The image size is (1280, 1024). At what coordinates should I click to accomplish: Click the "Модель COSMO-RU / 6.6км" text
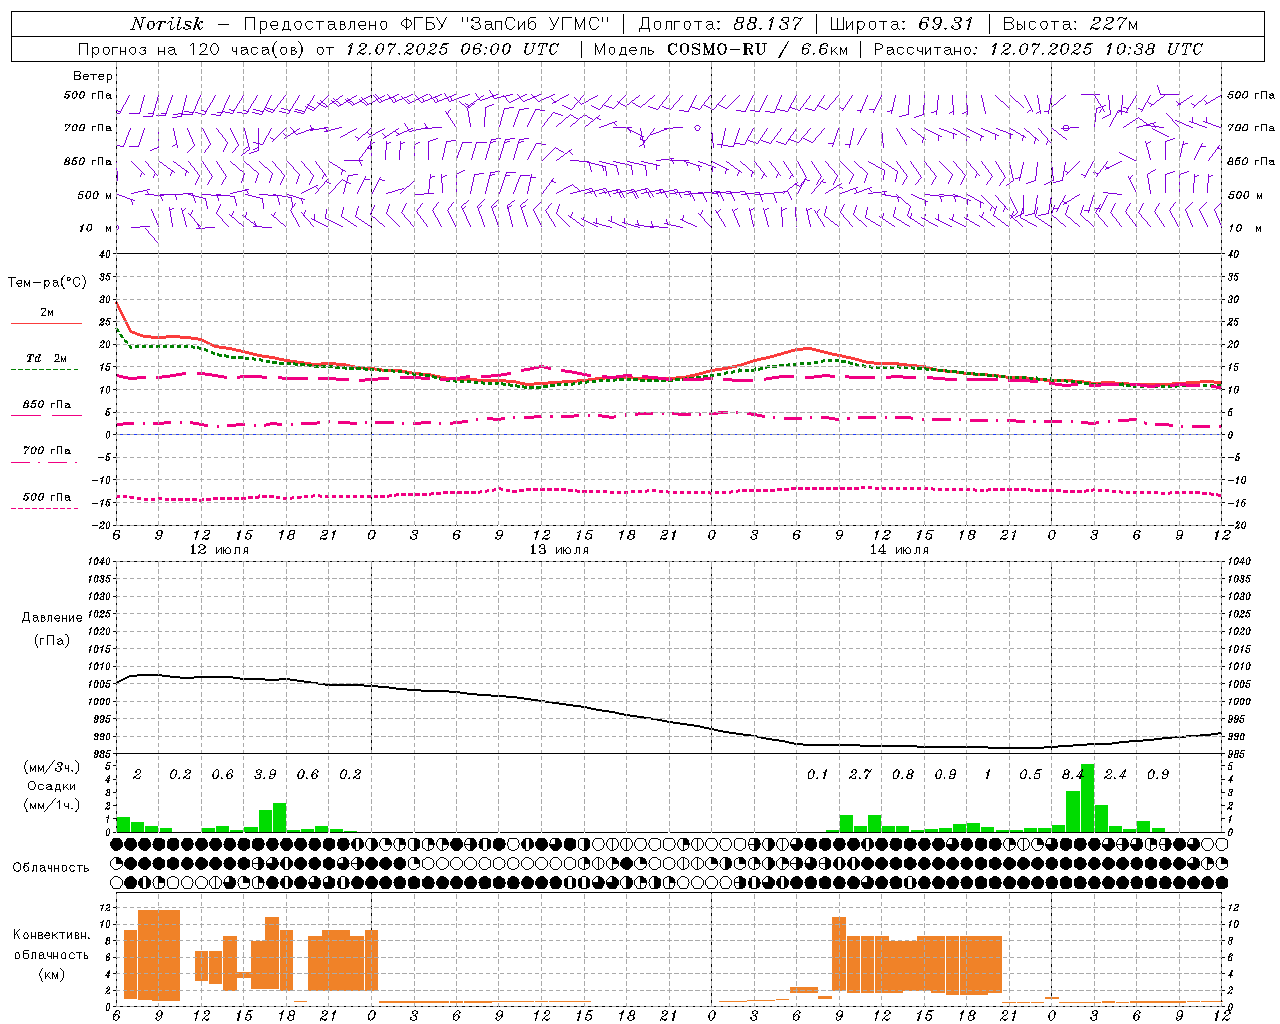click(x=720, y=49)
